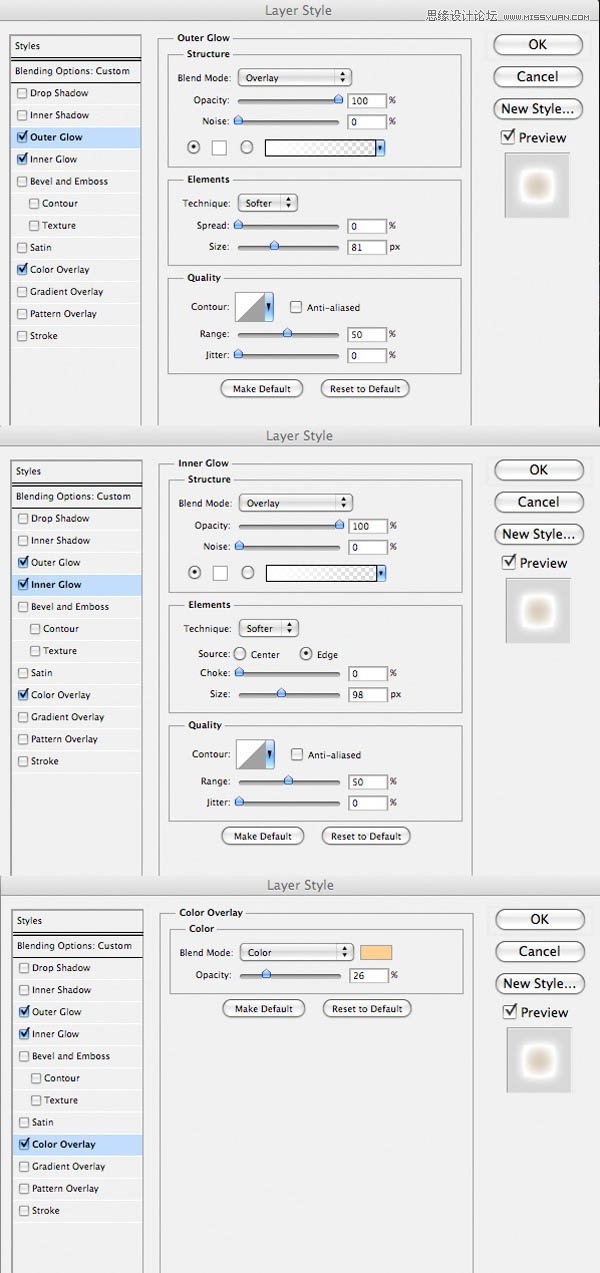Expand the contour dropdown arrow in Outer Glow Quality
The height and width of the screenshot is (1273, 600).
[269, 307]
